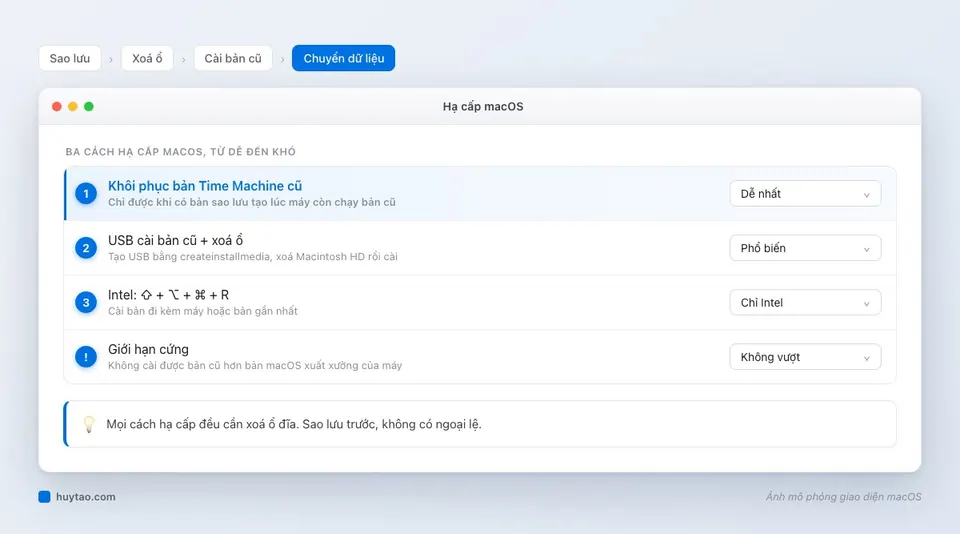This screenshot has width=960, height=534.
Task: Click the 'Hạ cấp macOS' window title
Action: click(x=483, y=107)
